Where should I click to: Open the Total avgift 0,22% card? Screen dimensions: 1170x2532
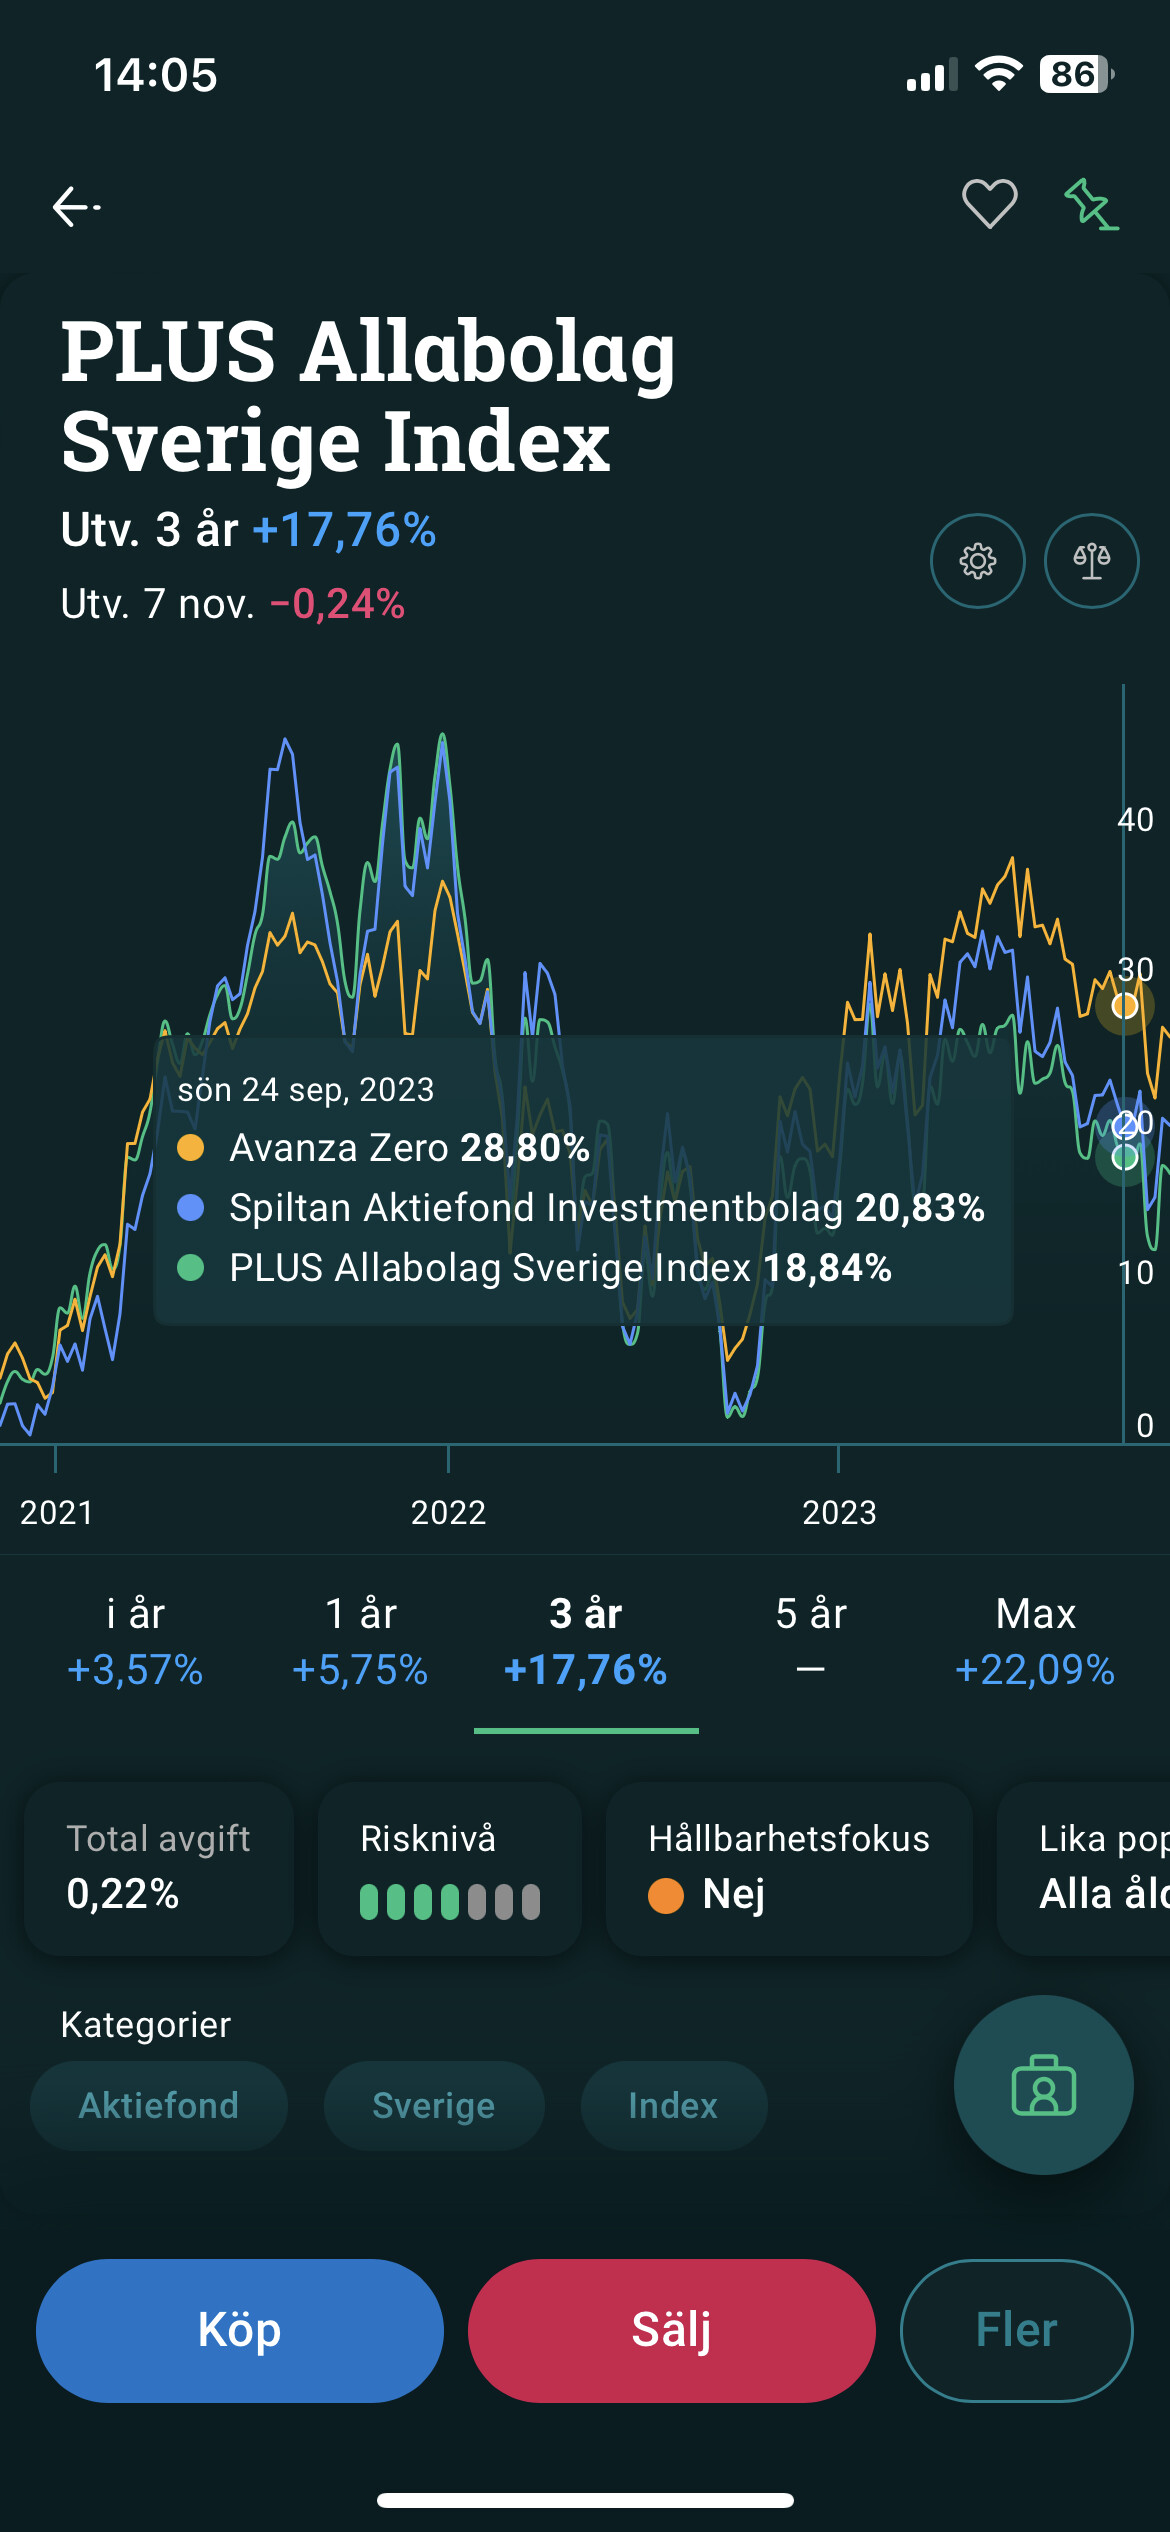tap(159, 1867)
